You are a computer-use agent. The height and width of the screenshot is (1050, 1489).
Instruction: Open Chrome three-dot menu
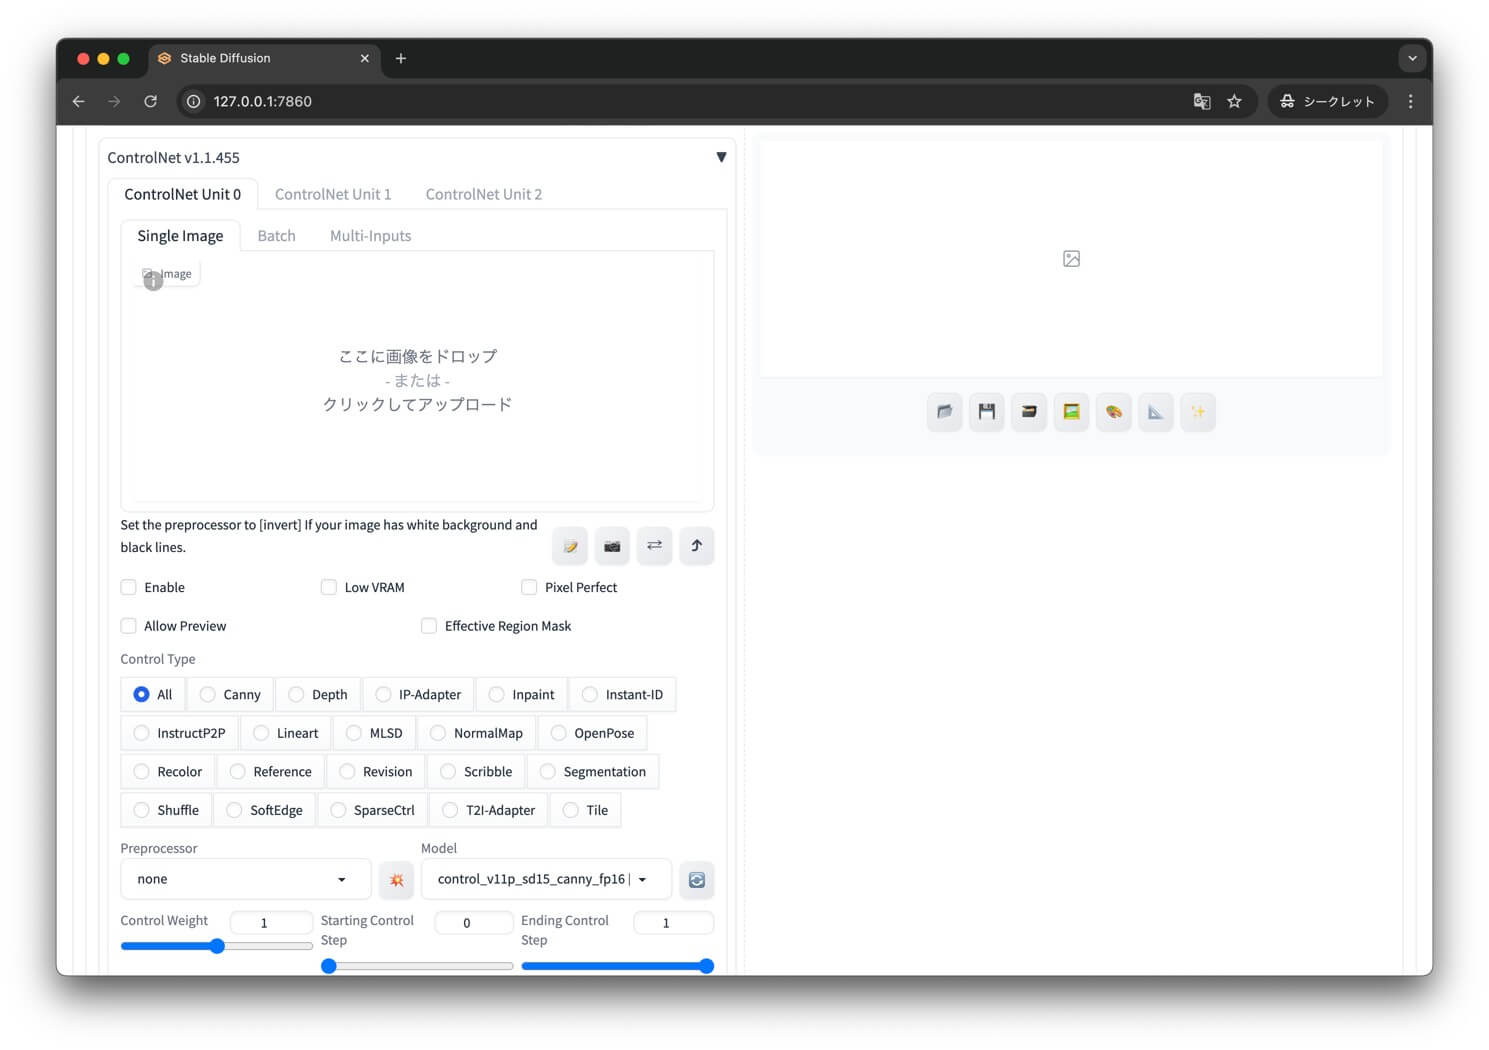[x=1410, y=101]
